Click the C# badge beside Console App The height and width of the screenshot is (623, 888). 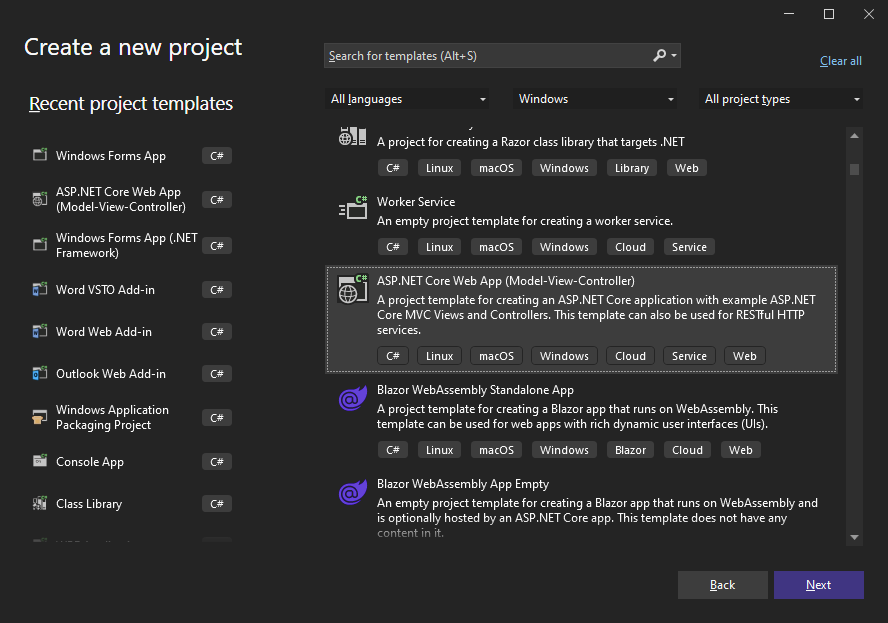click(217, 462)
